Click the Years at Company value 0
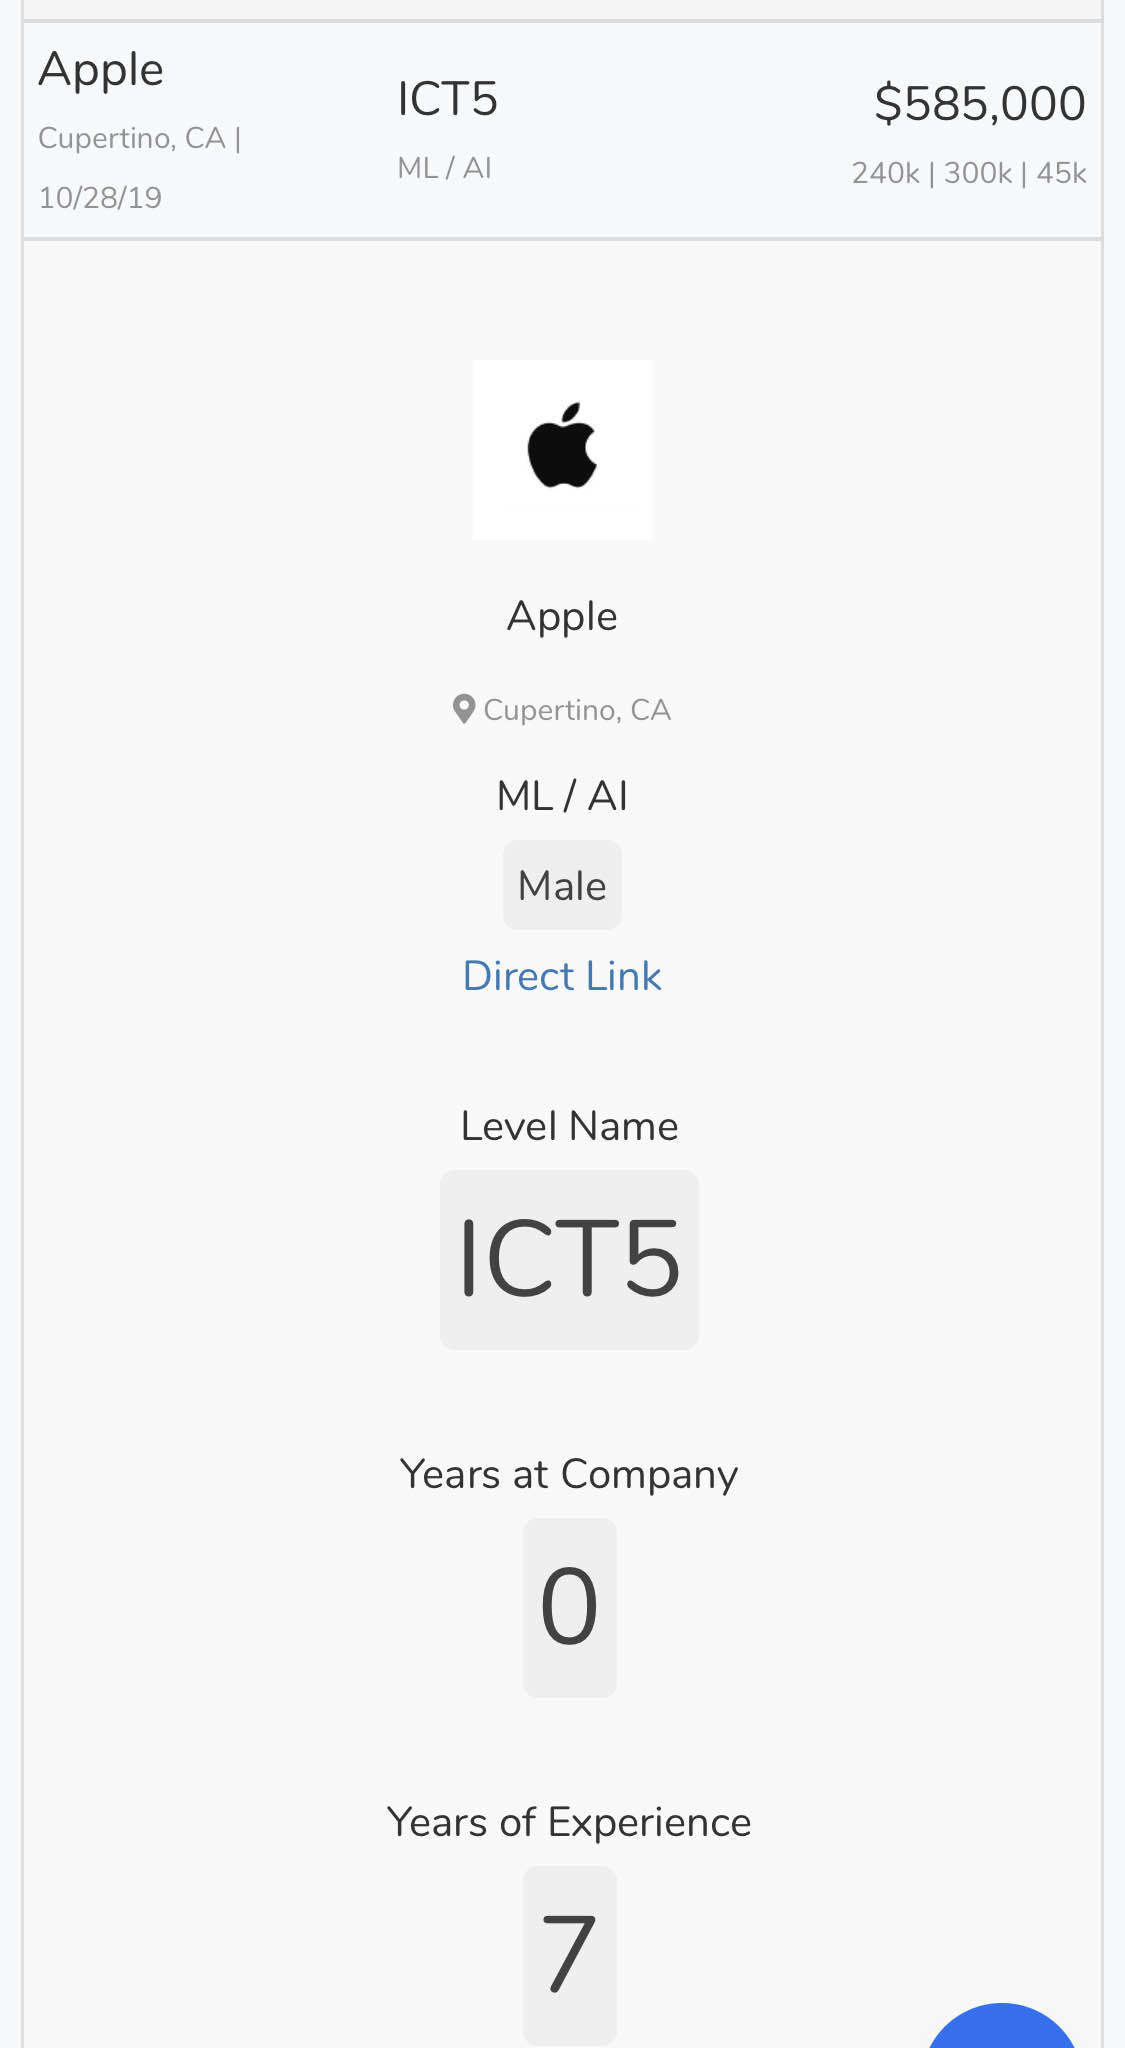 [x=569, y=1607]
